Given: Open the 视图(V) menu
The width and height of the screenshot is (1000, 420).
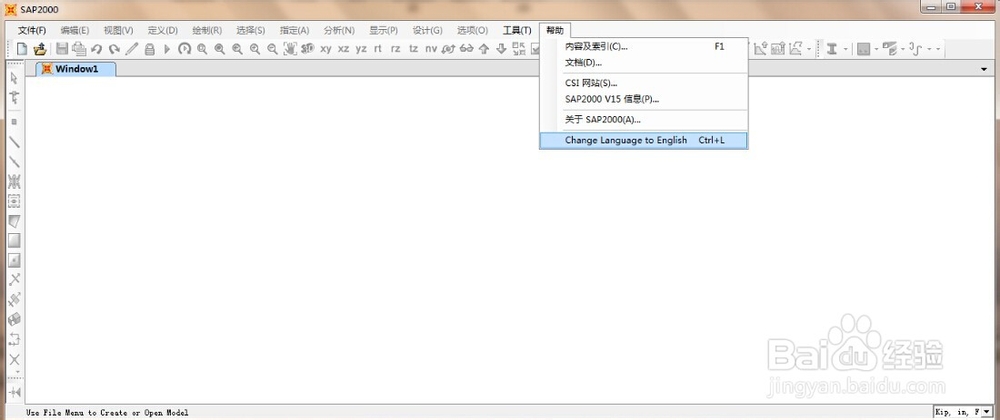Looking at the screenshot, I should coord(118,30).
